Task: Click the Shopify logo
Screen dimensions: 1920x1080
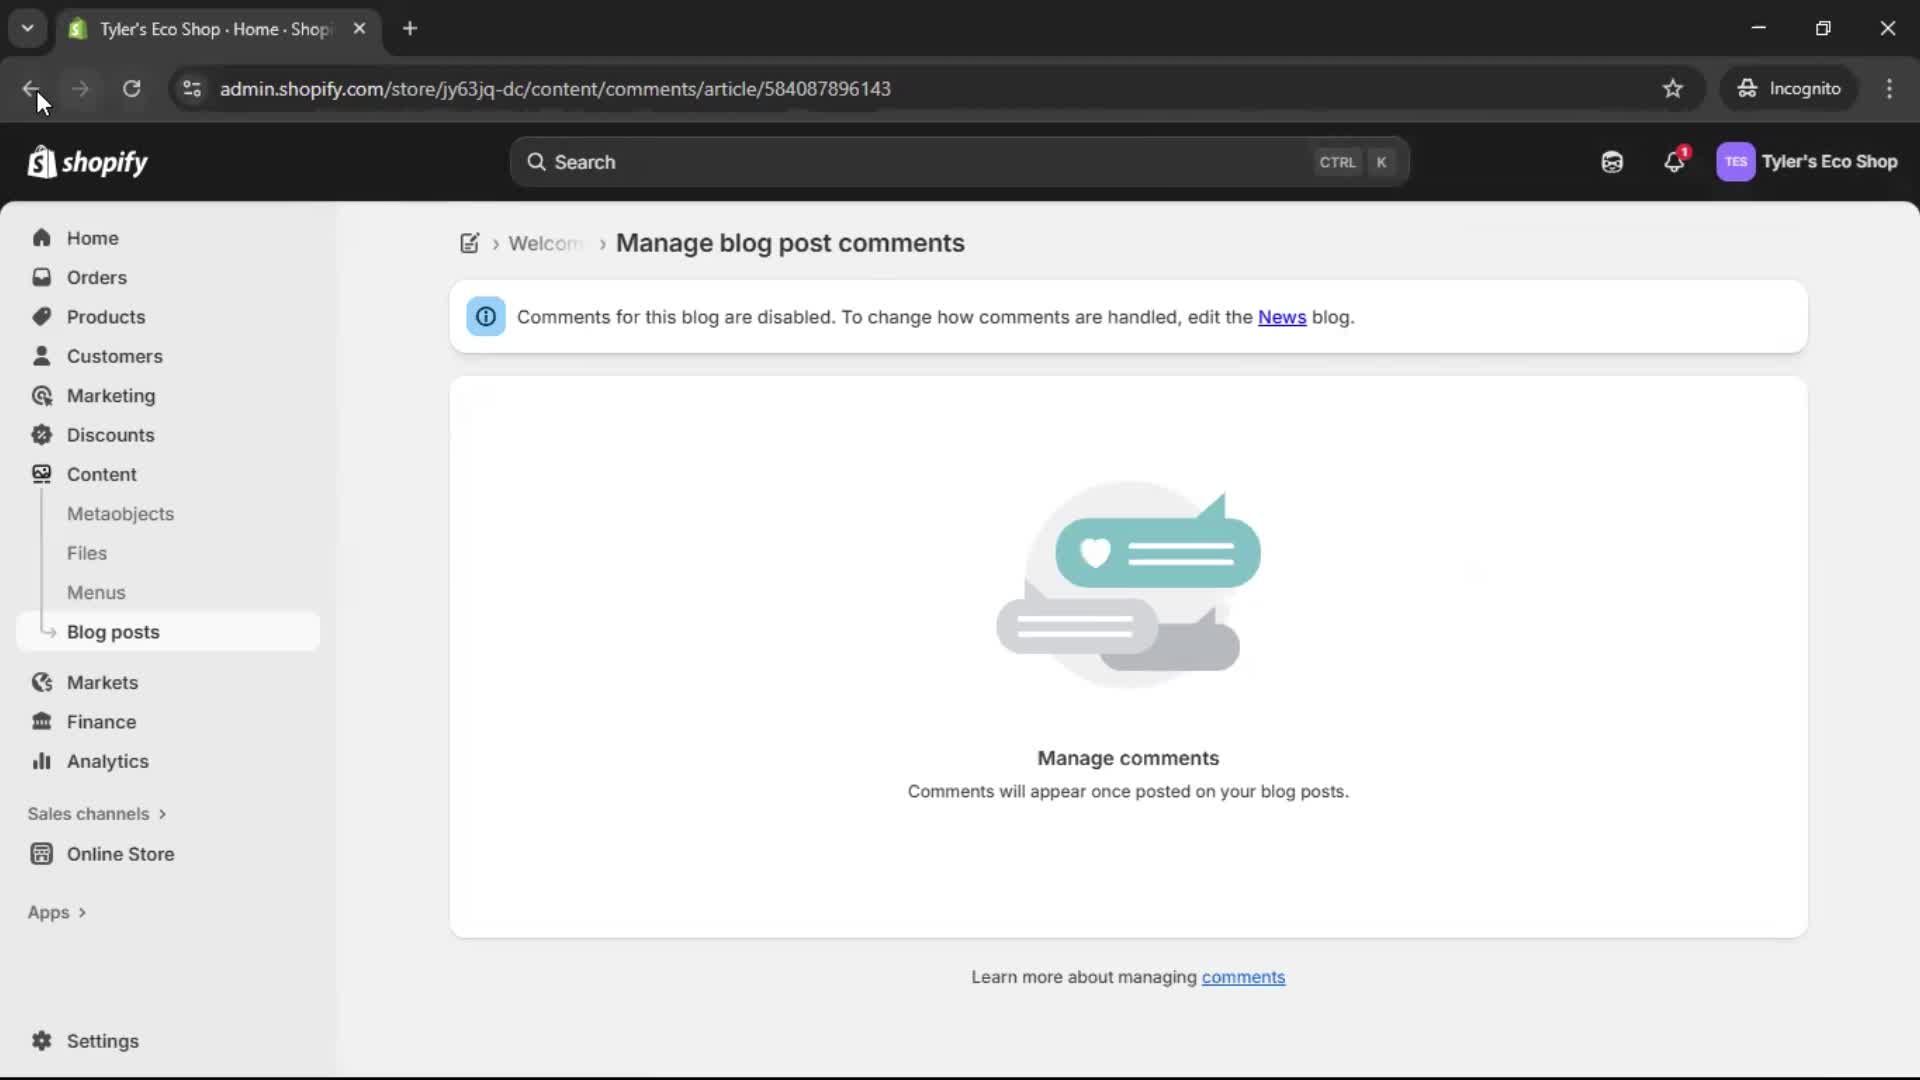Action: 88,161
